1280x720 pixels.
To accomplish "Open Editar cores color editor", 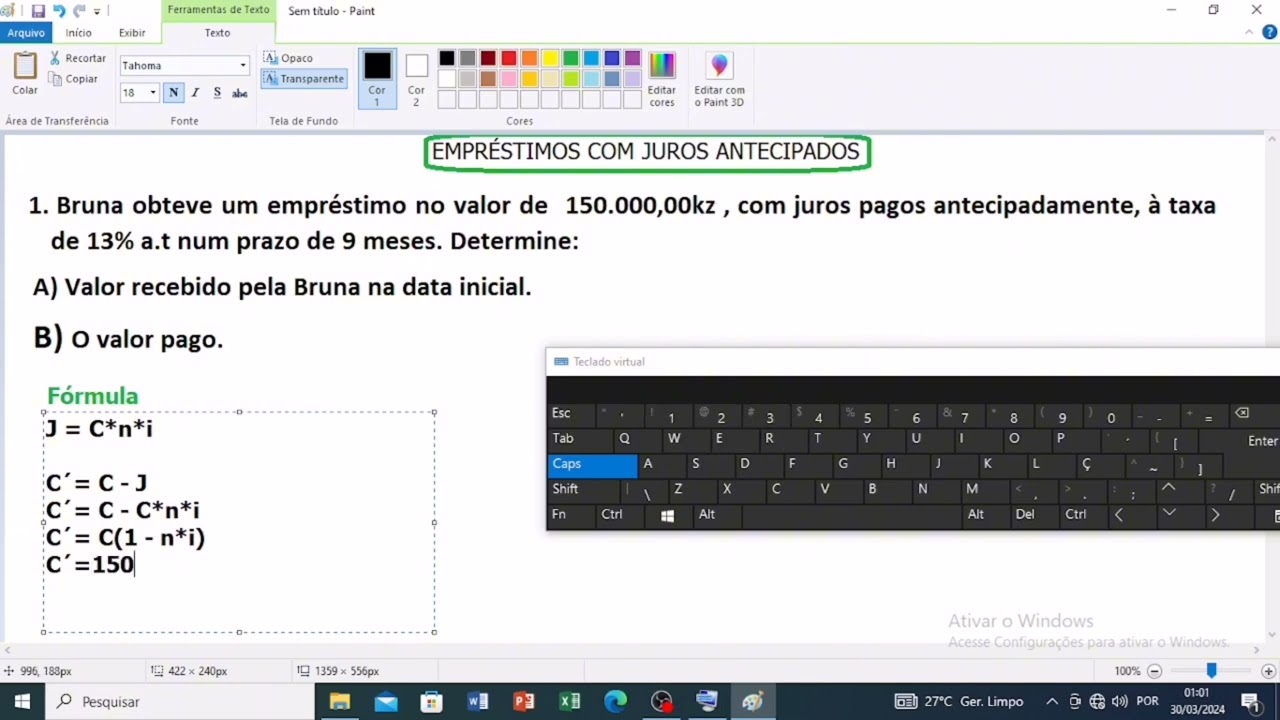I will [x=661, y=78].
